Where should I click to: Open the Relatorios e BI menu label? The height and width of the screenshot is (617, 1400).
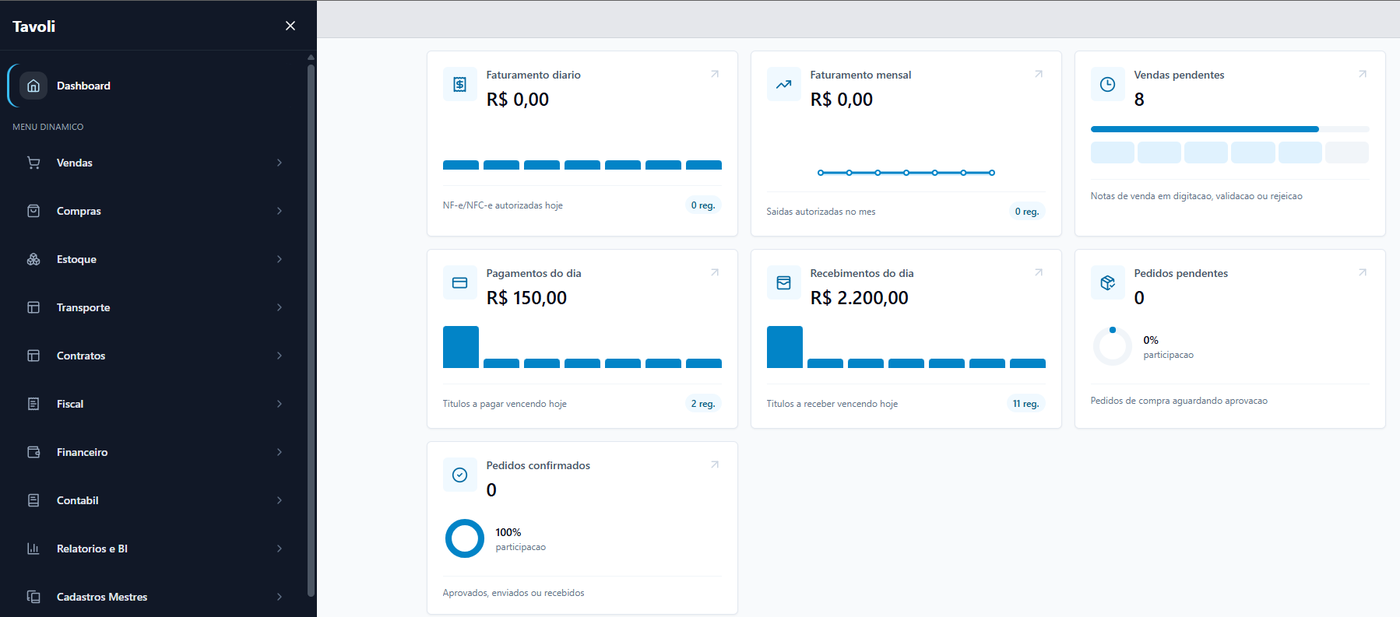(x=92, y=549)
